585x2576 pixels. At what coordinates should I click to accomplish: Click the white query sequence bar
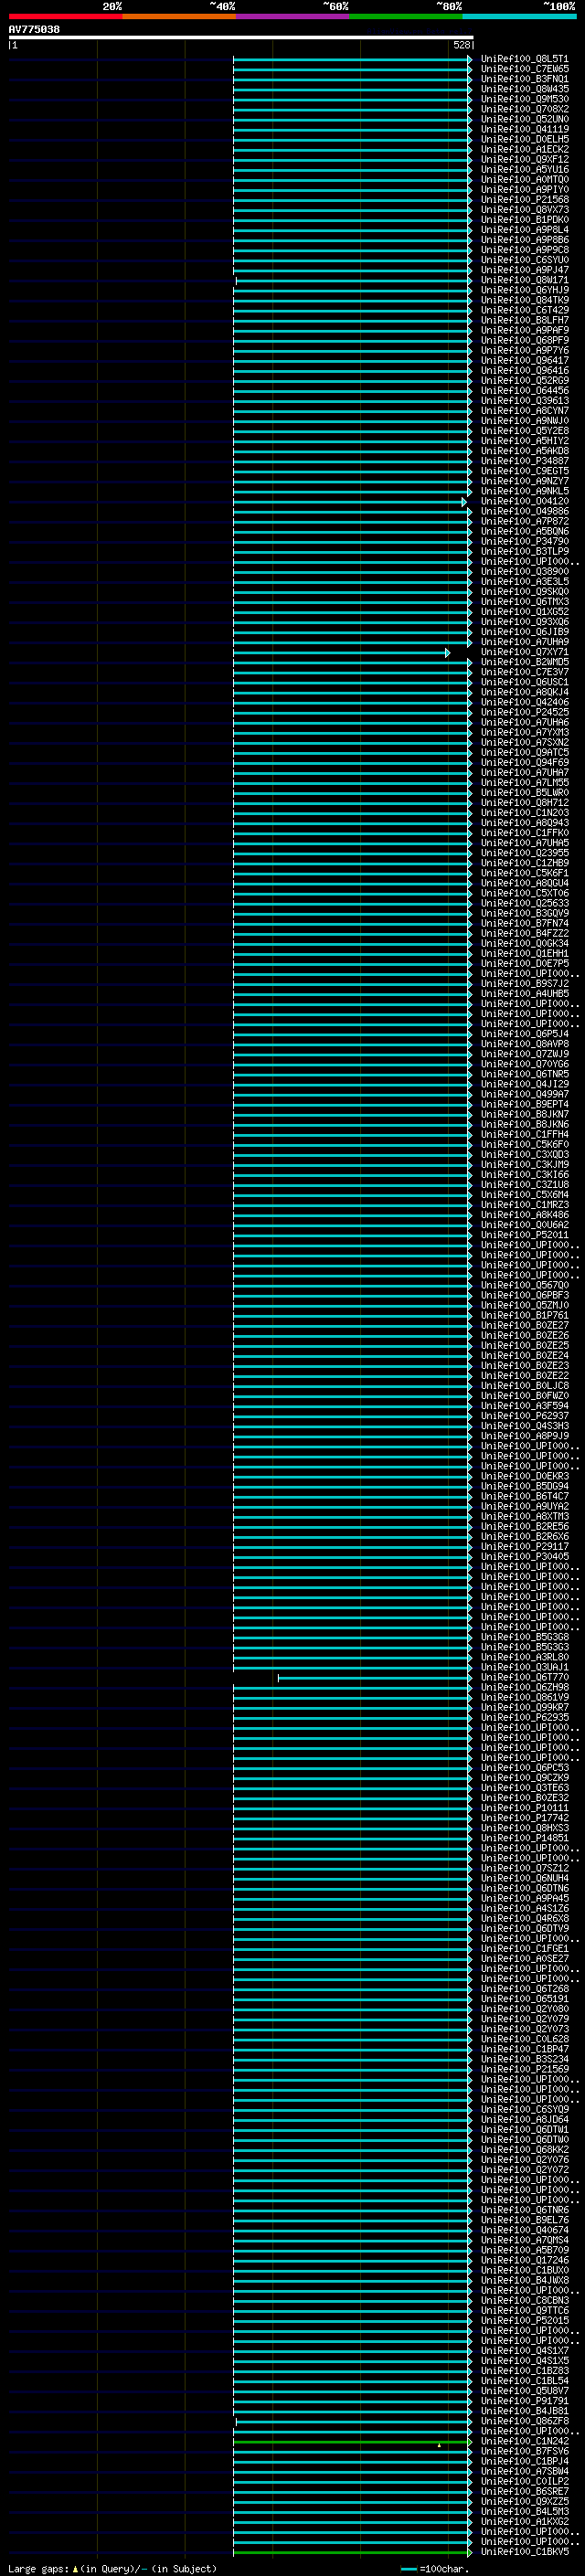(241, 37)
